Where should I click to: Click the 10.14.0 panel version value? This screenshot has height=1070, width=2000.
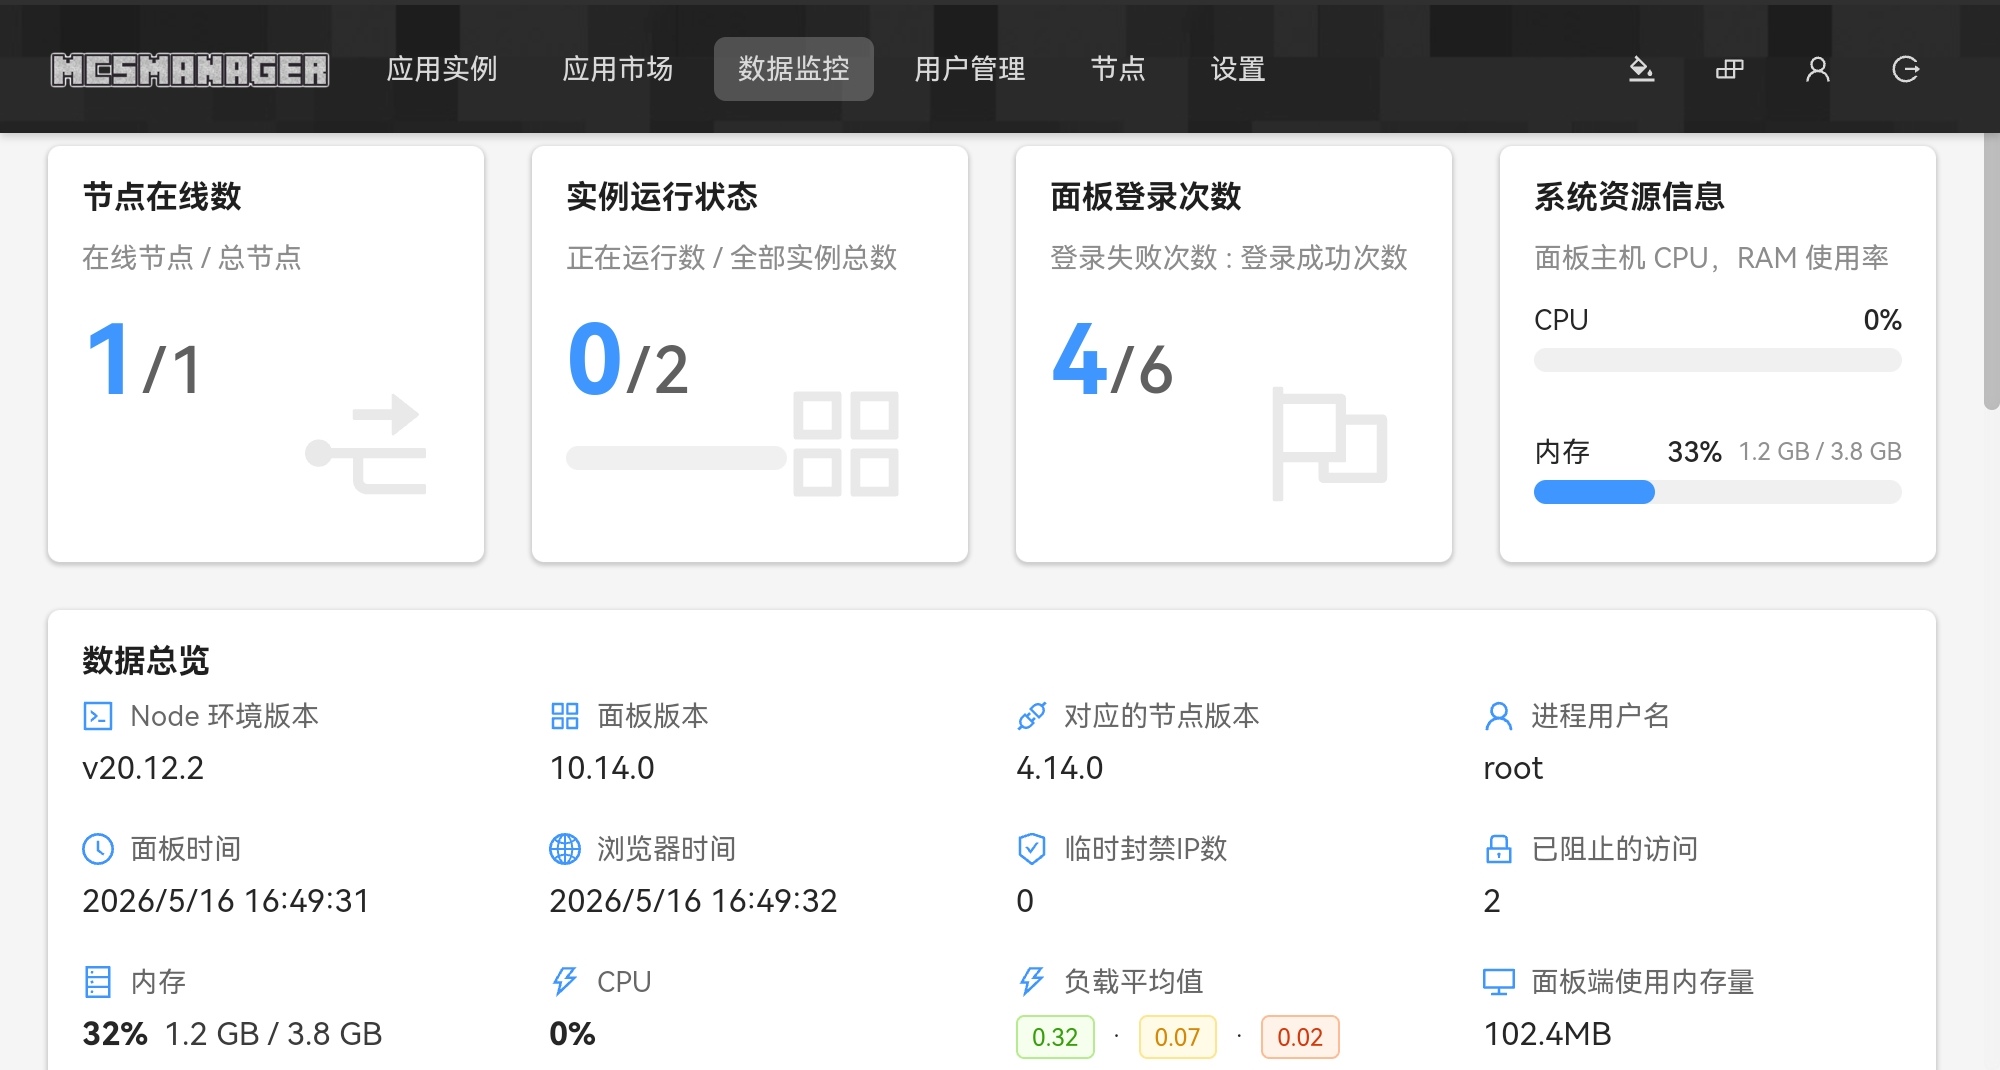point(602,768)
